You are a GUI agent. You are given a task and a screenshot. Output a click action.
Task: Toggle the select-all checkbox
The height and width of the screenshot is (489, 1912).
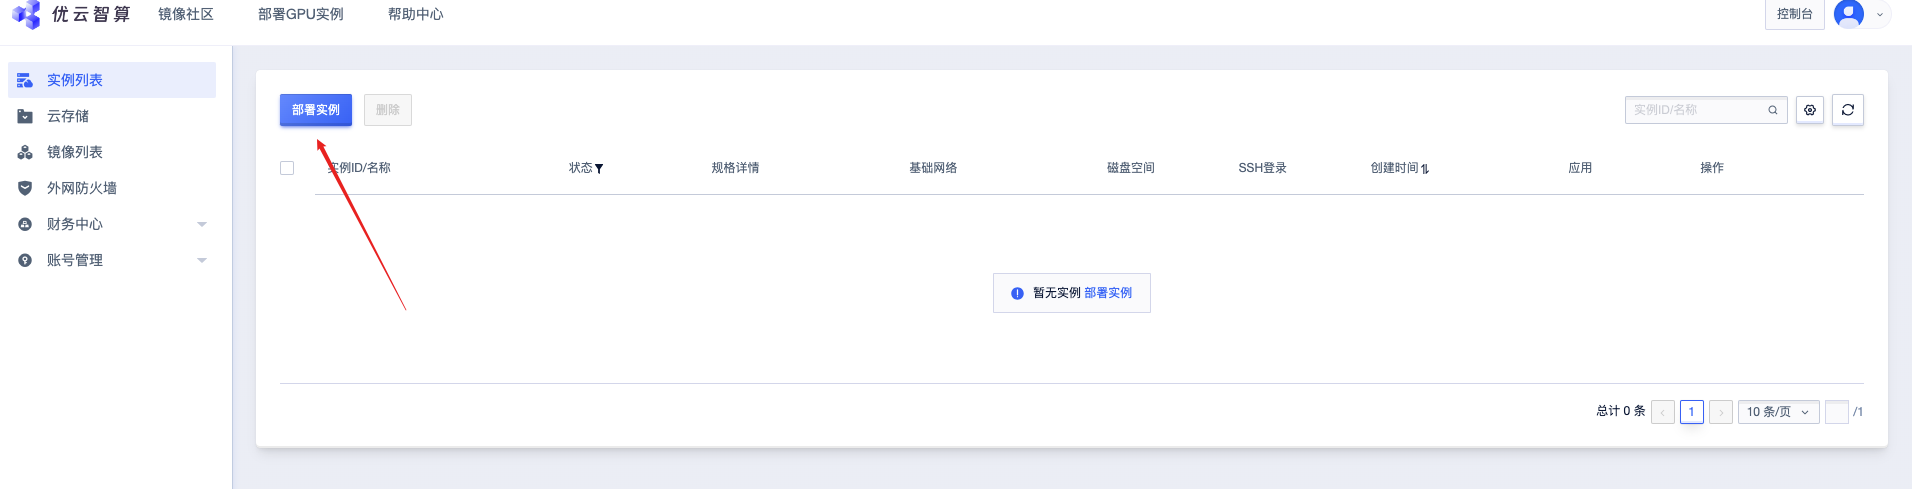tap(287, 168)
